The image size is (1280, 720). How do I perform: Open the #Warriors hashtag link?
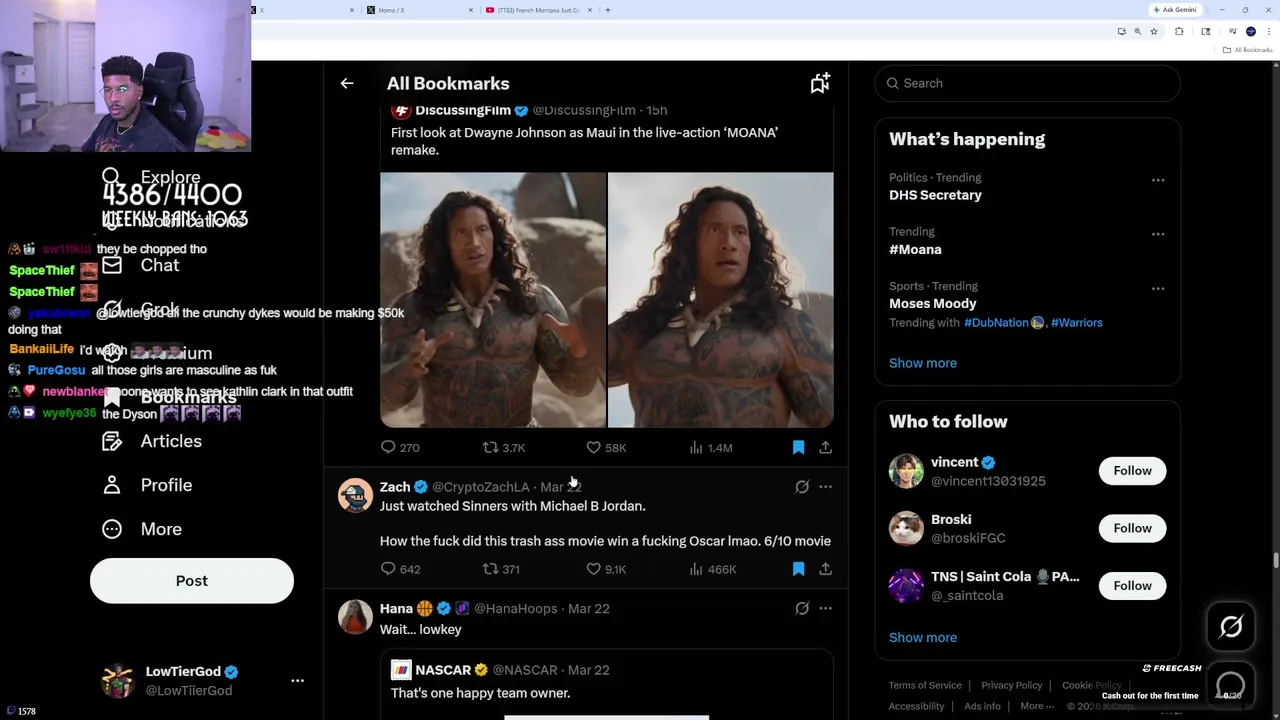click(x=1076, y=323)
